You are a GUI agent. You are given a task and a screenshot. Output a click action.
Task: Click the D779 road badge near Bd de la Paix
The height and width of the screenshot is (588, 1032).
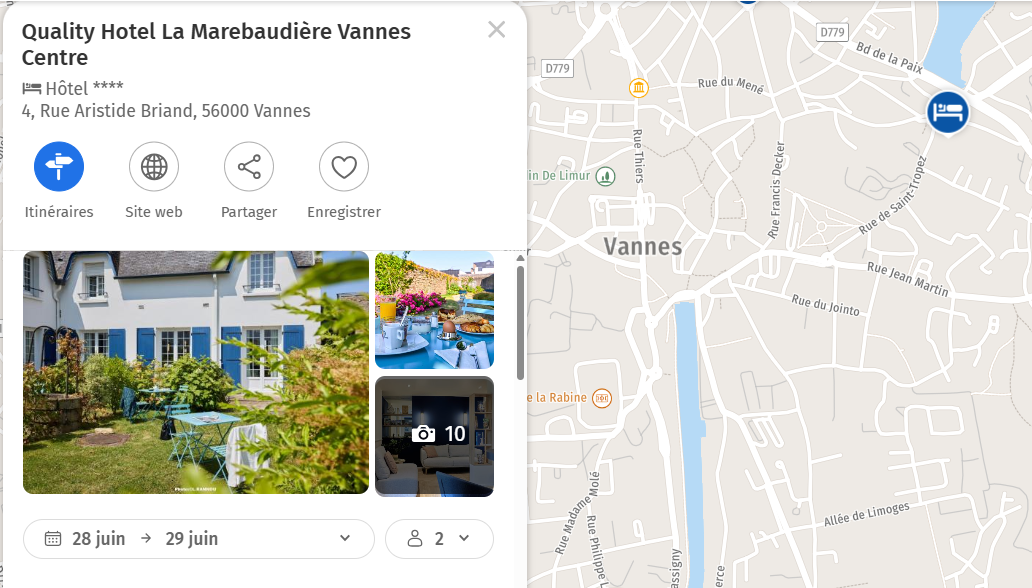pos(833,32)
